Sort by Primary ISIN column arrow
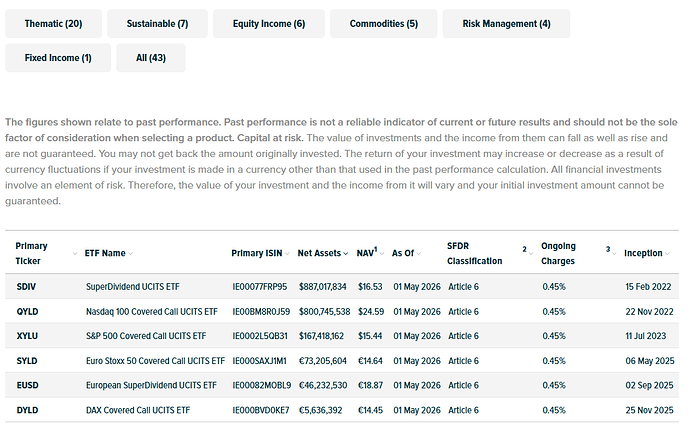This screenshot has width=690, height=435. (x=287, y=254)
